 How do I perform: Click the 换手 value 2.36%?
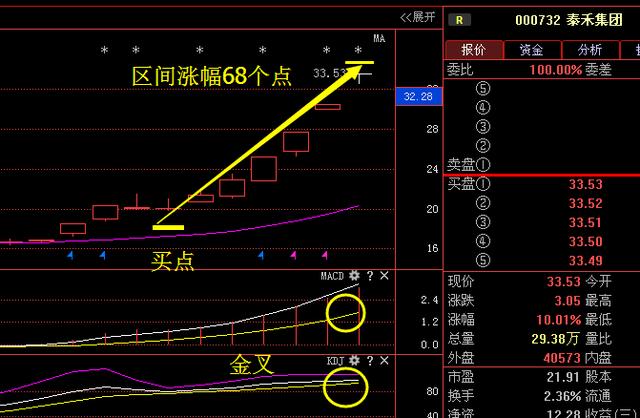tap(562, 396)
